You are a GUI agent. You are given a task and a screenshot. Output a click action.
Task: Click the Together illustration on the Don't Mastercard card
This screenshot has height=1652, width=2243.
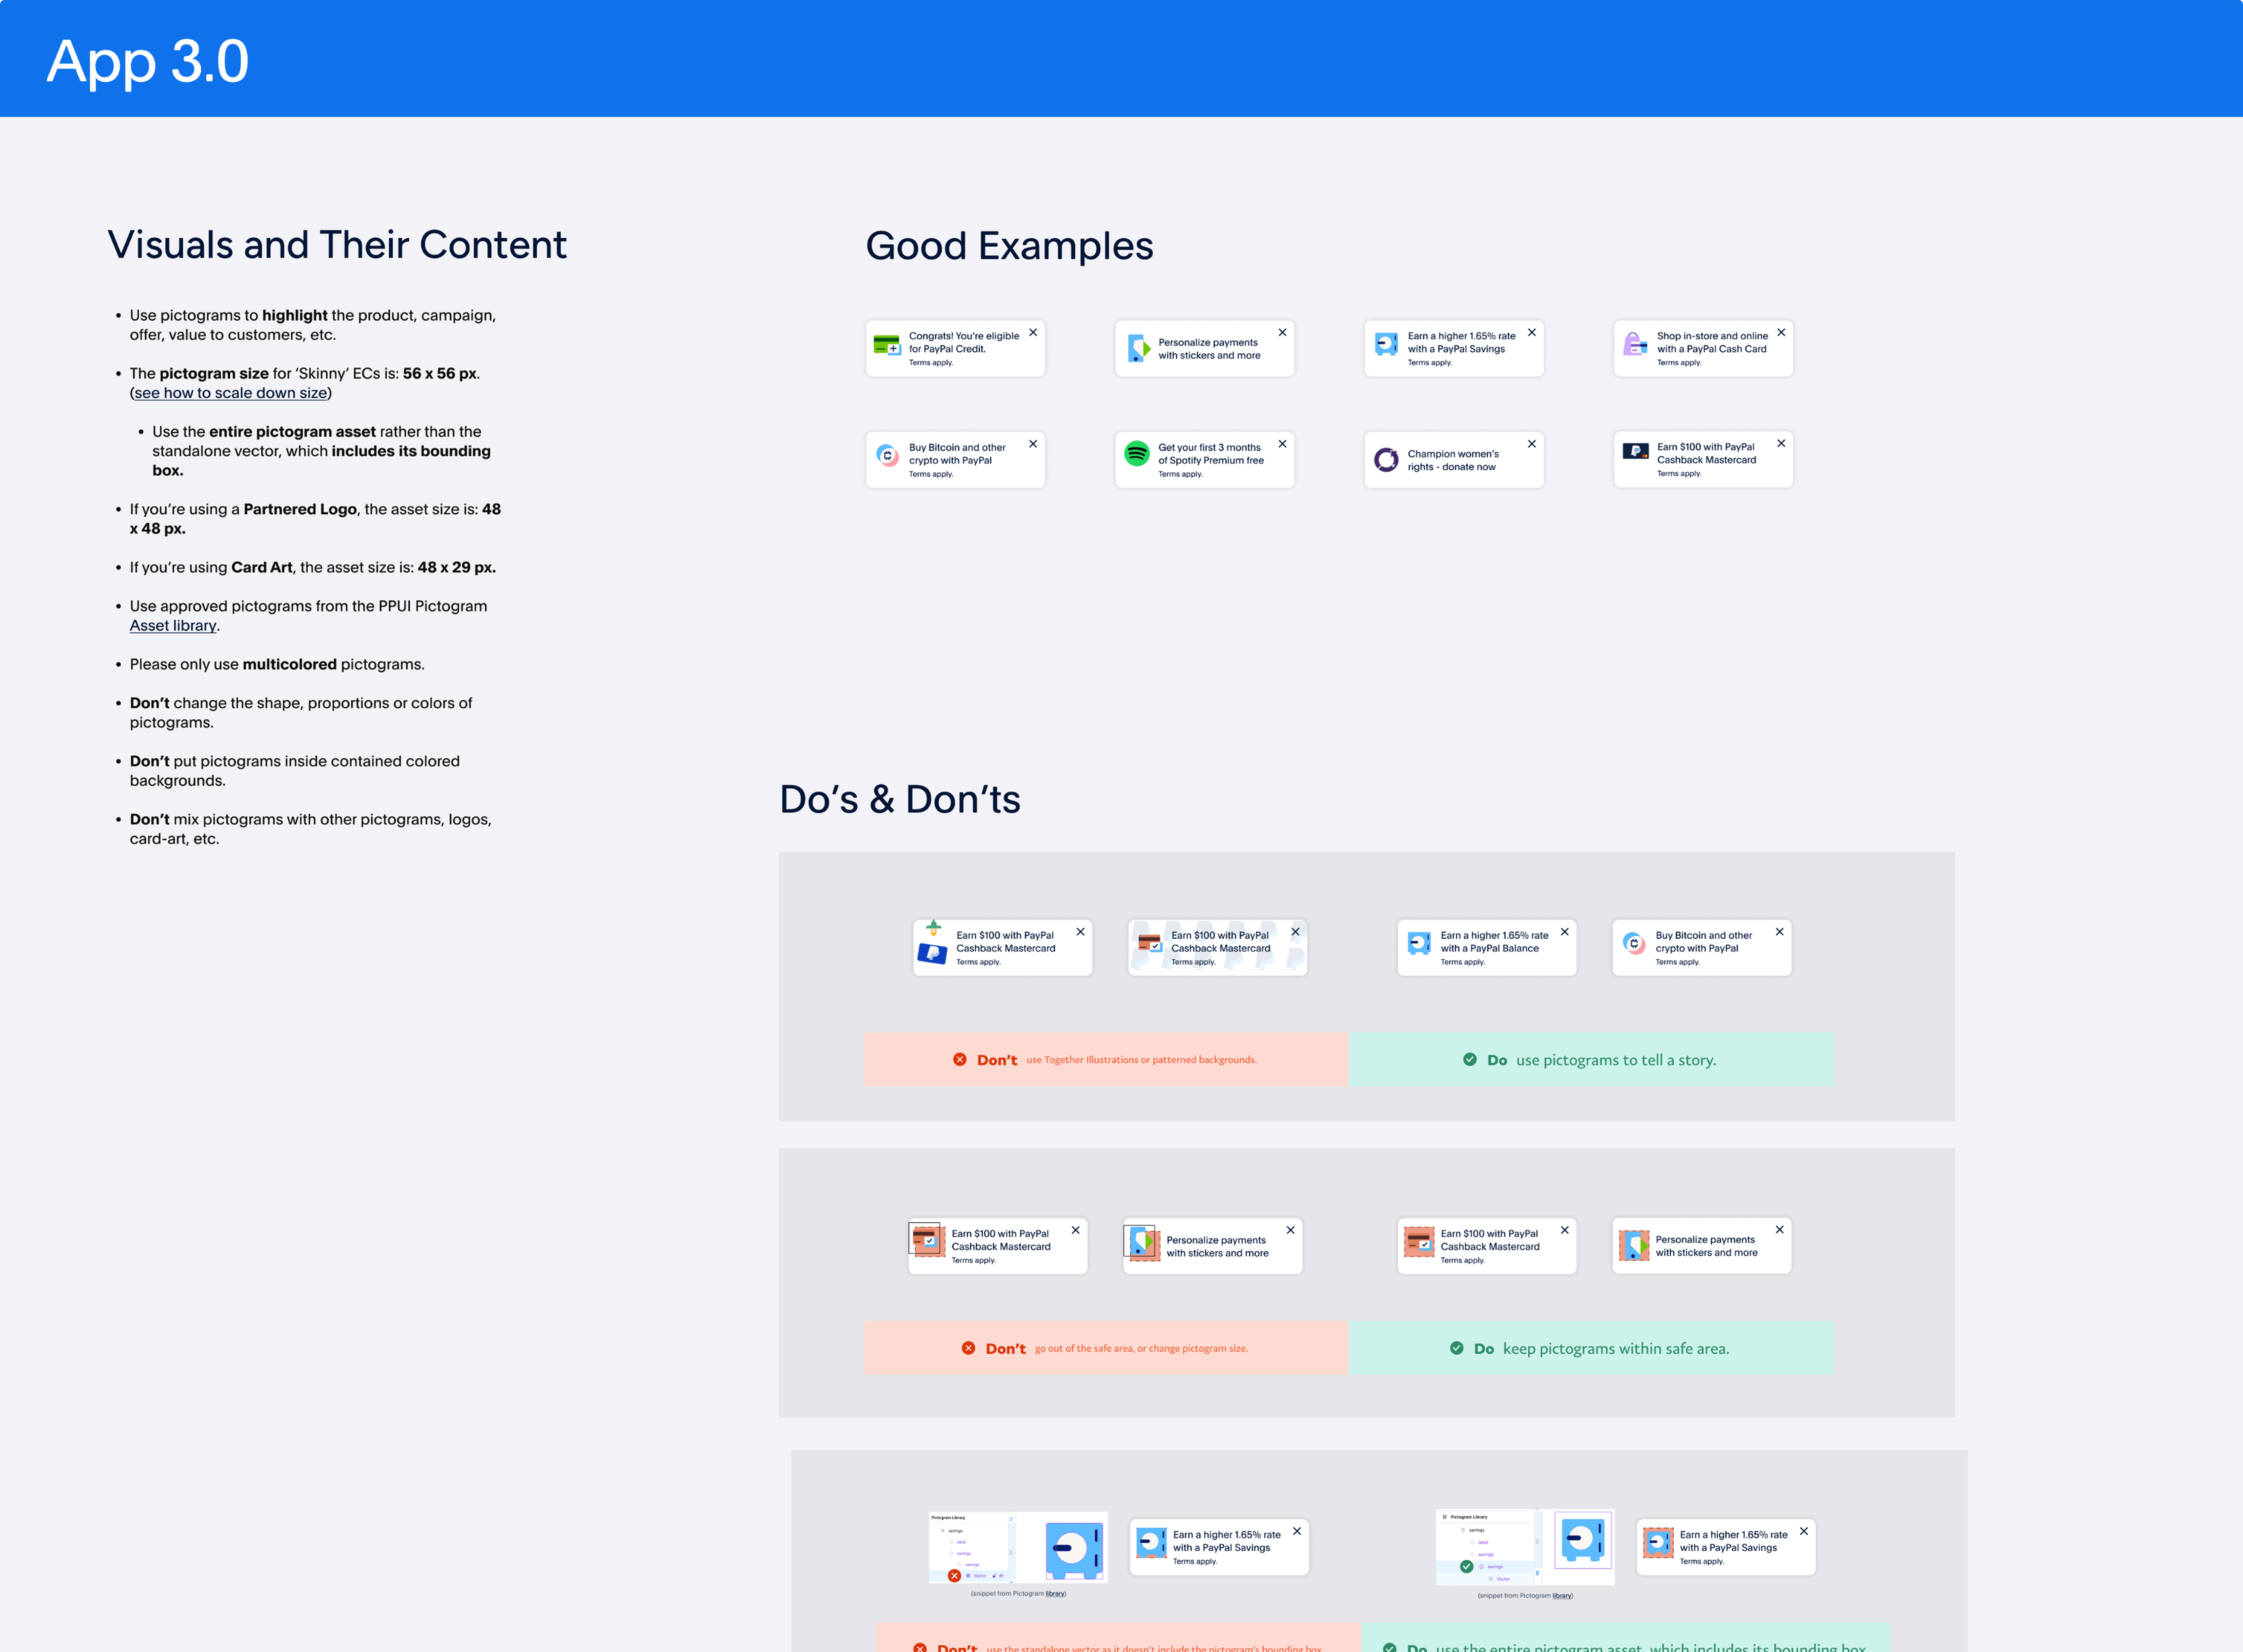point(932,943)
